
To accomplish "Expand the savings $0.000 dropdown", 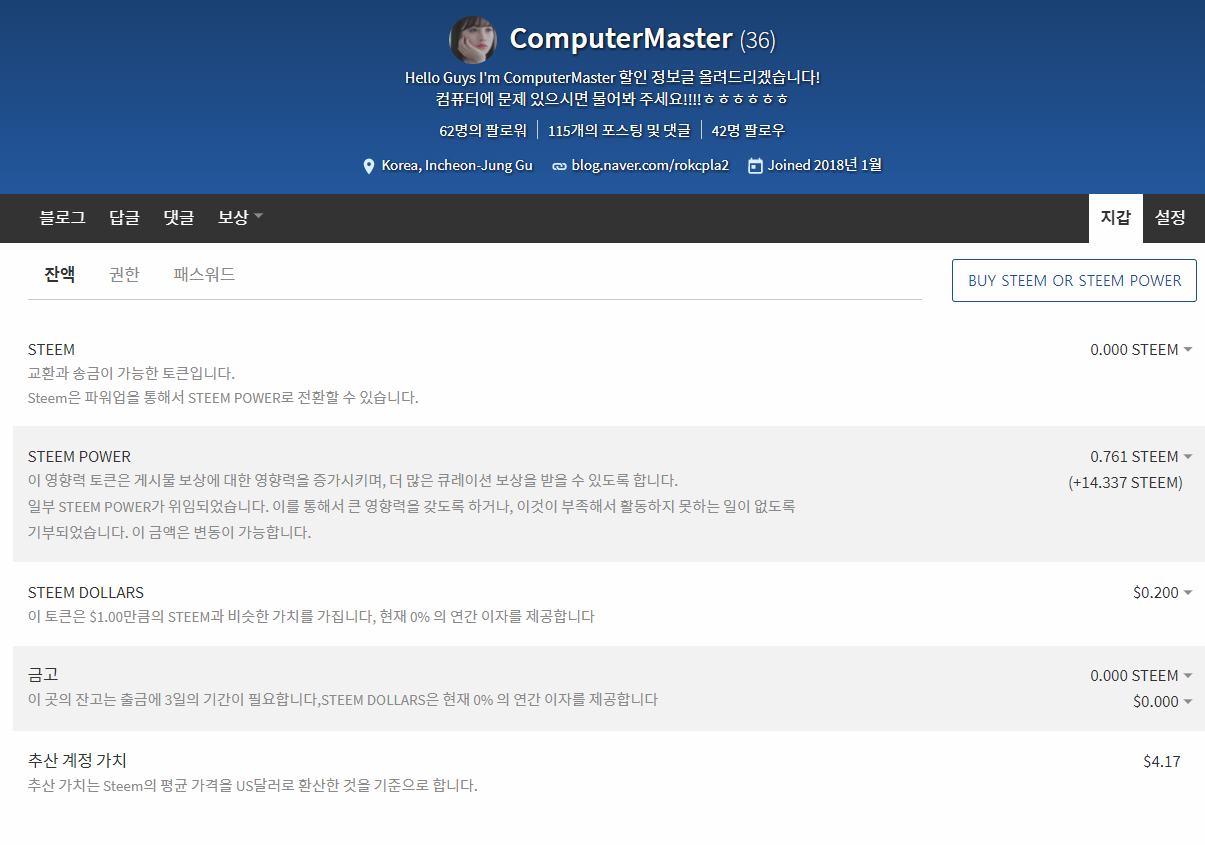I will coord(1162,702).
